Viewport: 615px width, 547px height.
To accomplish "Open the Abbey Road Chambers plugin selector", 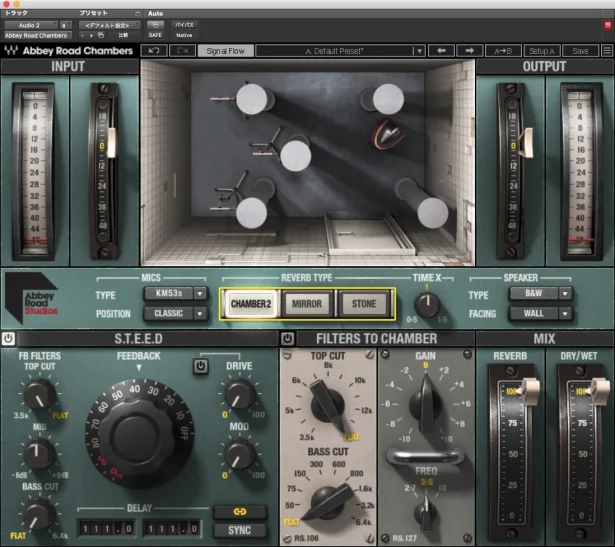I will (x=38, y=35).
